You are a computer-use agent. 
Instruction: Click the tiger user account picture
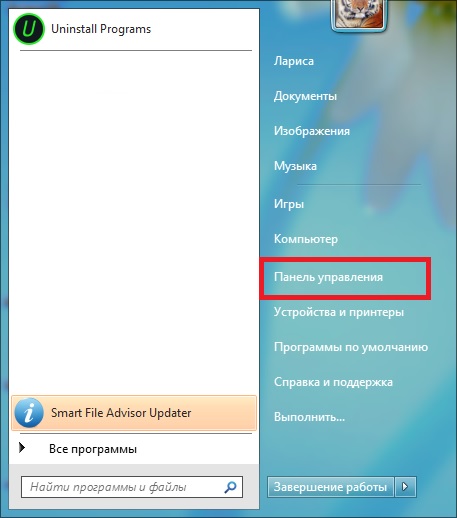pyautogui.click(x=358, y=14)
